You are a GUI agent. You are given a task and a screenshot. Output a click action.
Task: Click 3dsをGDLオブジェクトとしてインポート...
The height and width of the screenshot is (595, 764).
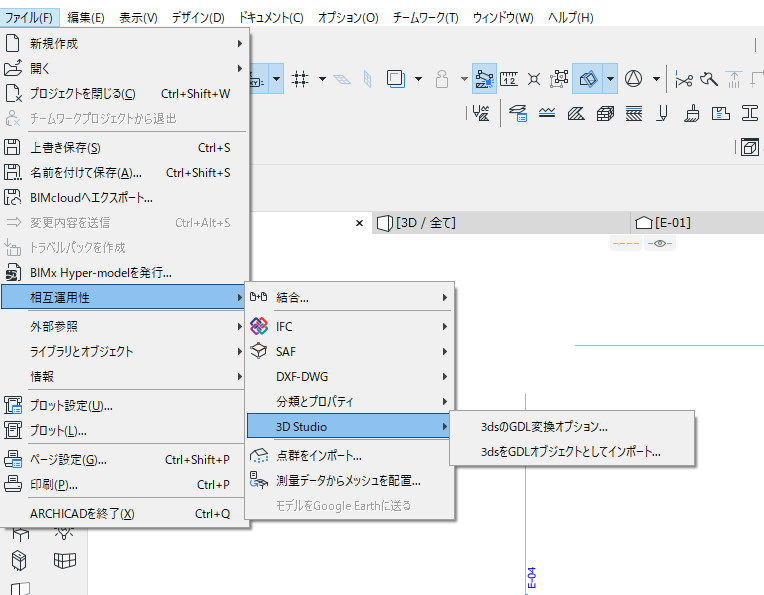click(572, 452)
